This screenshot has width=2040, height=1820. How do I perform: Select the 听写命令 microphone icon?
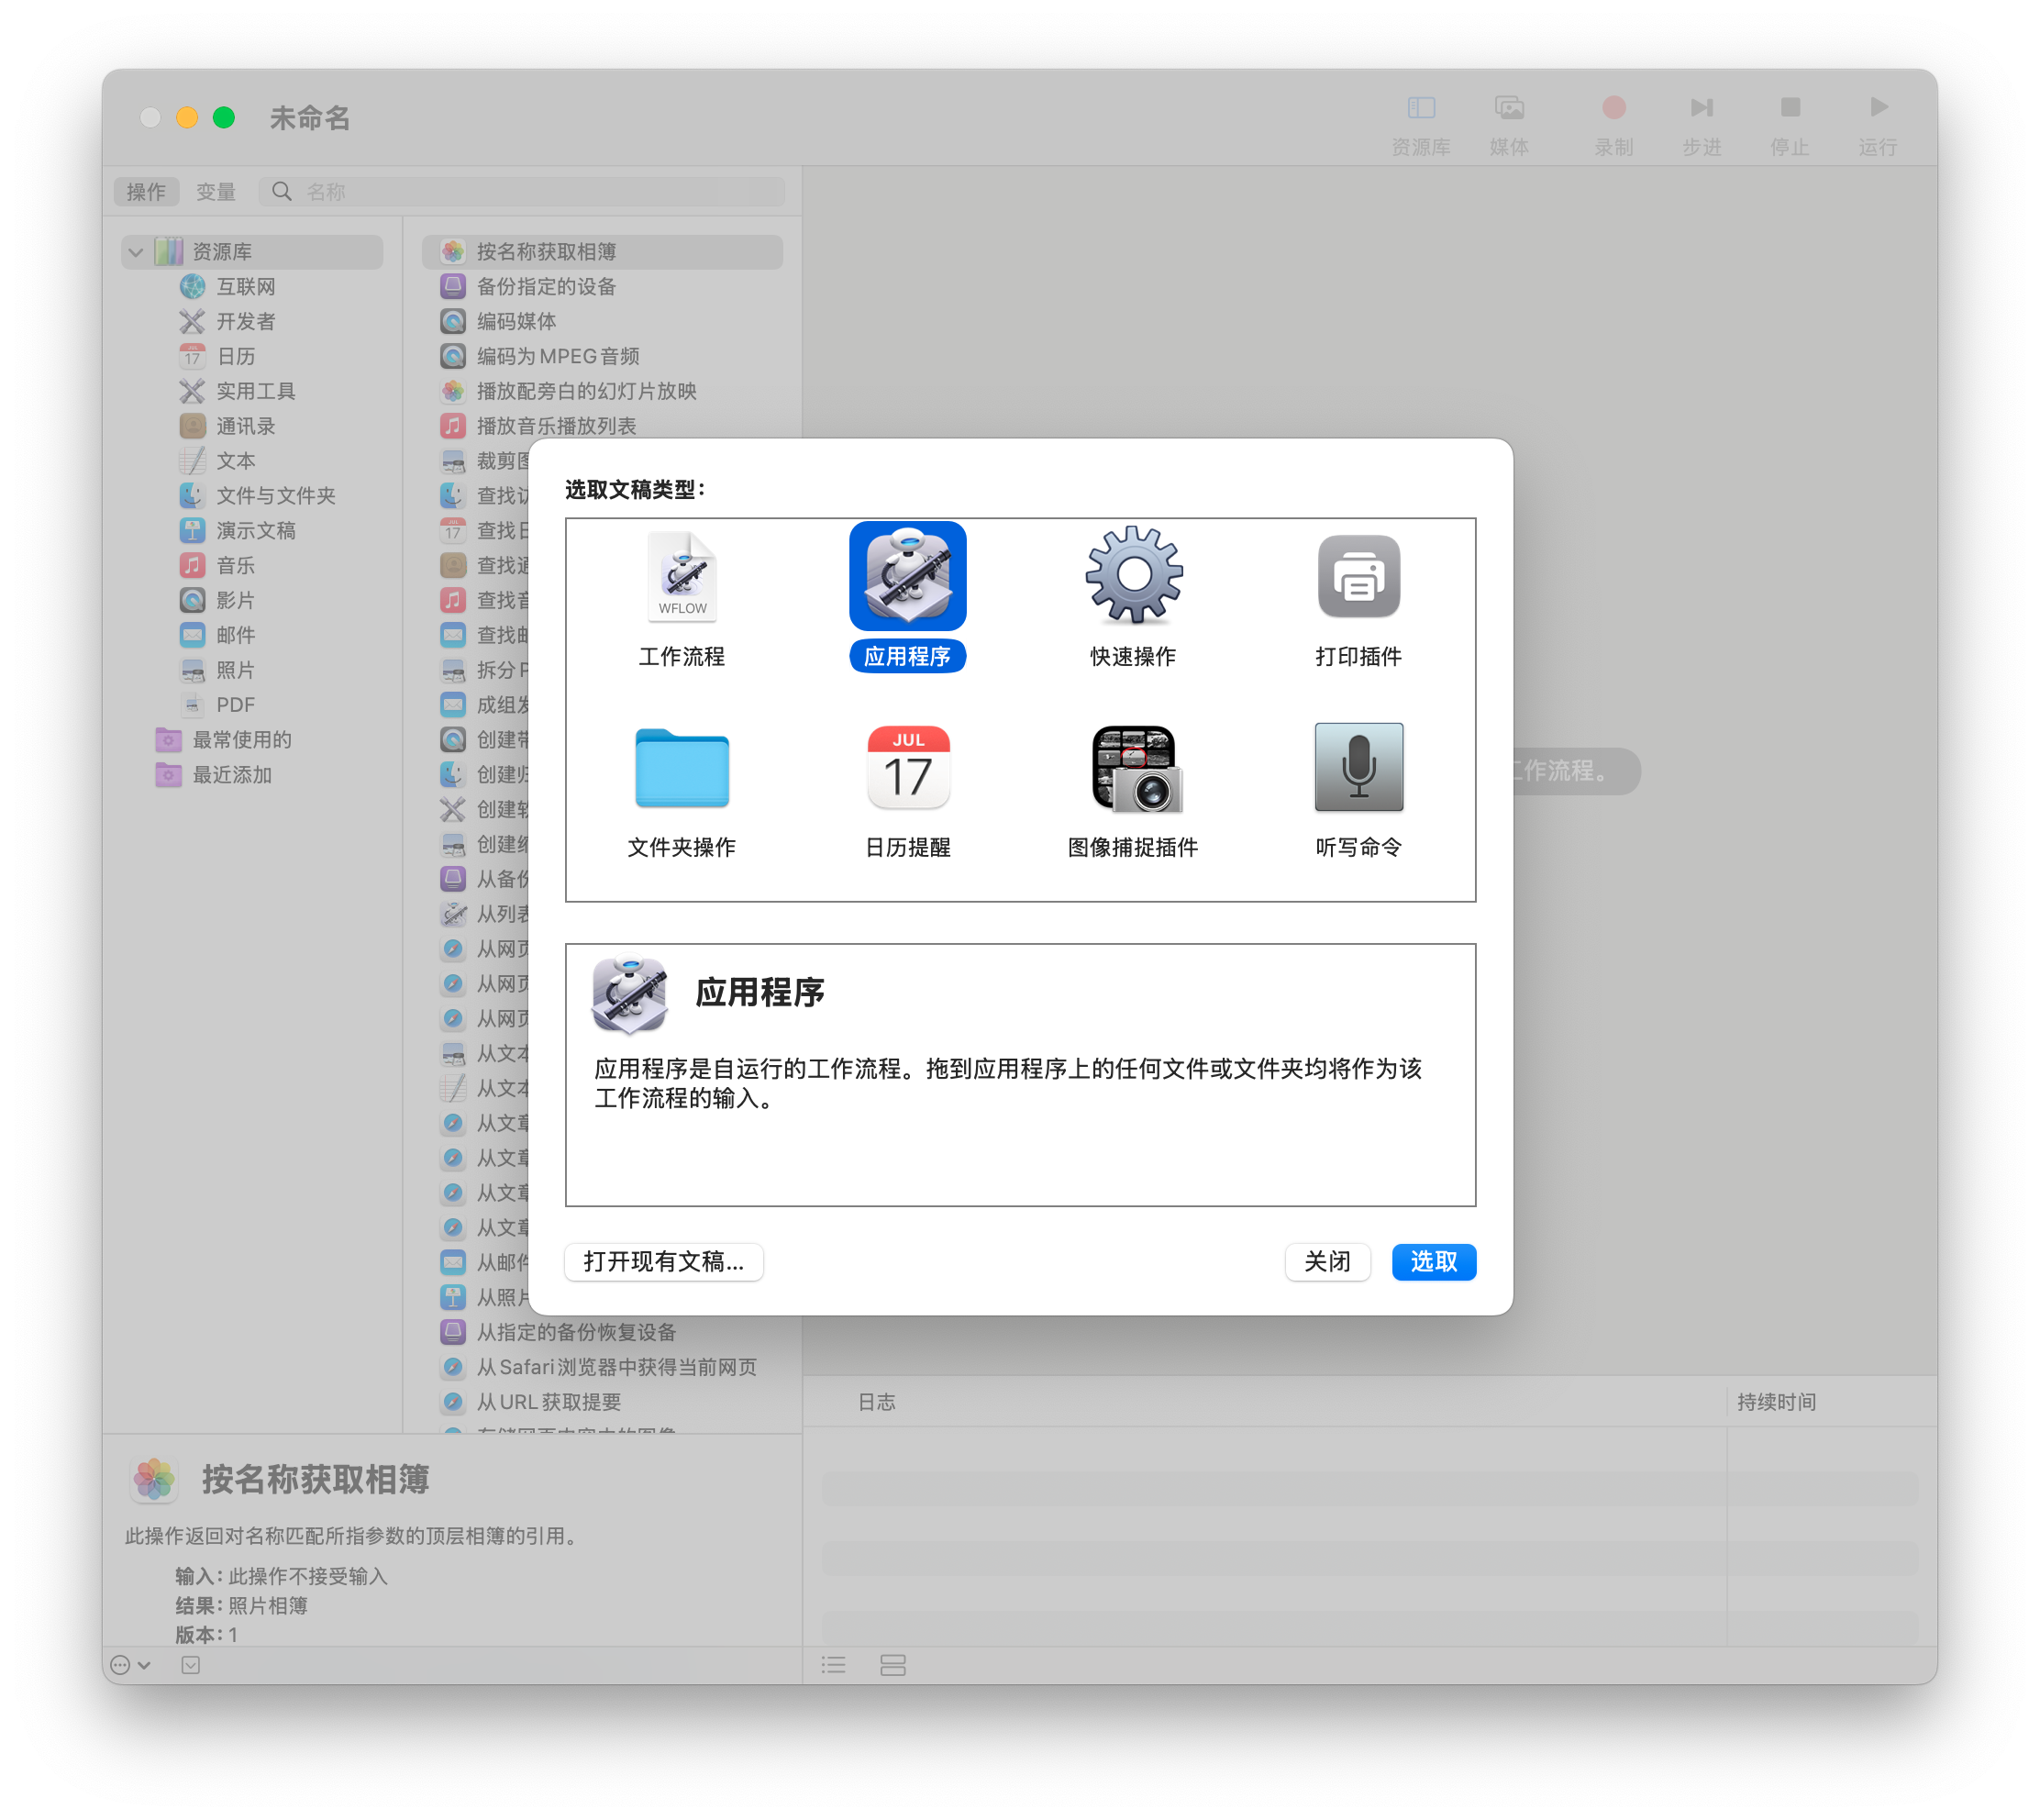pos(1358,768)
